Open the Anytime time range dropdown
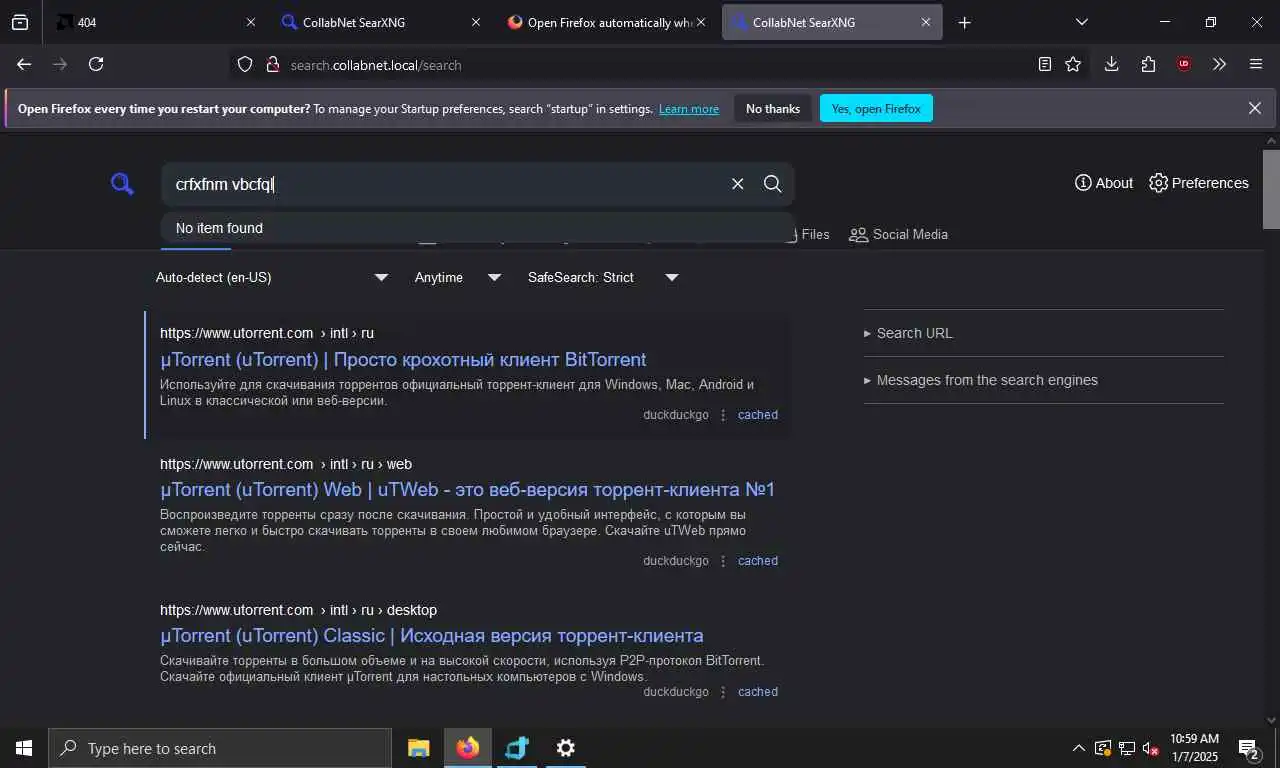Image resolution: width=1280 pixels, height=768 pixels. coord(458,277)
